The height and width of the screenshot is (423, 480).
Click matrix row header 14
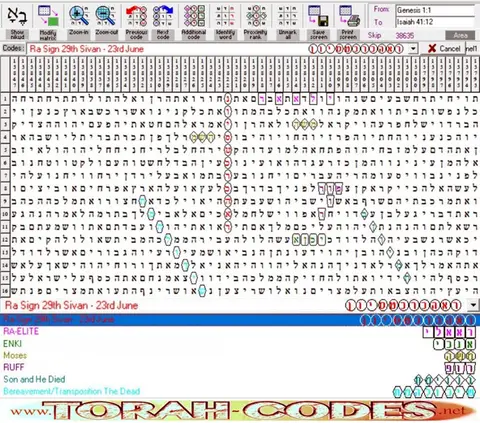(x=5, y=265)
